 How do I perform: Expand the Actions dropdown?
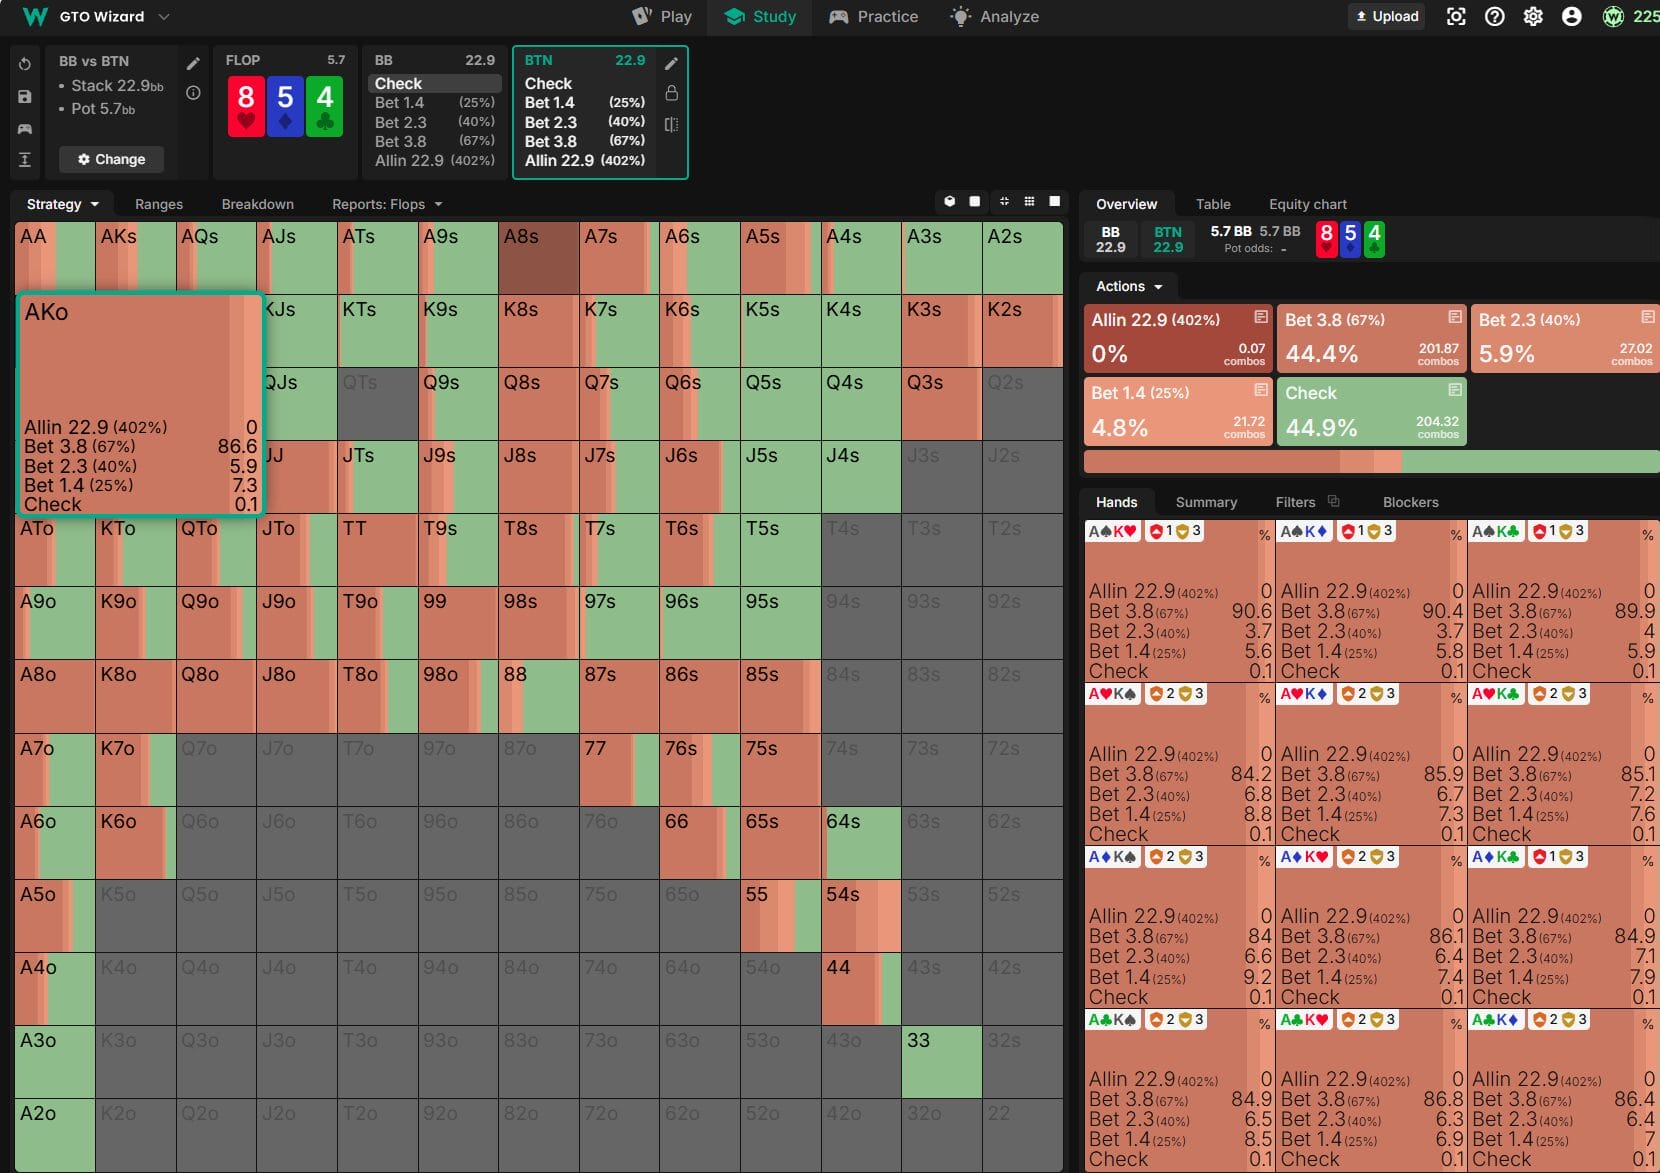1129,287
